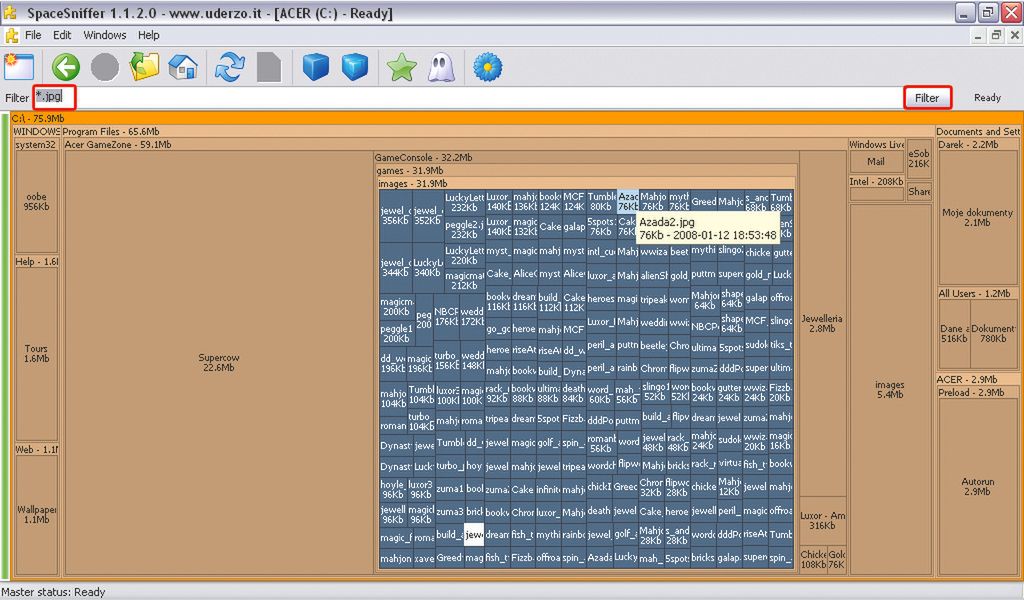Open the Help menu
The height and width of the screenshot is (600, 1024).
(x=149, y=35)
